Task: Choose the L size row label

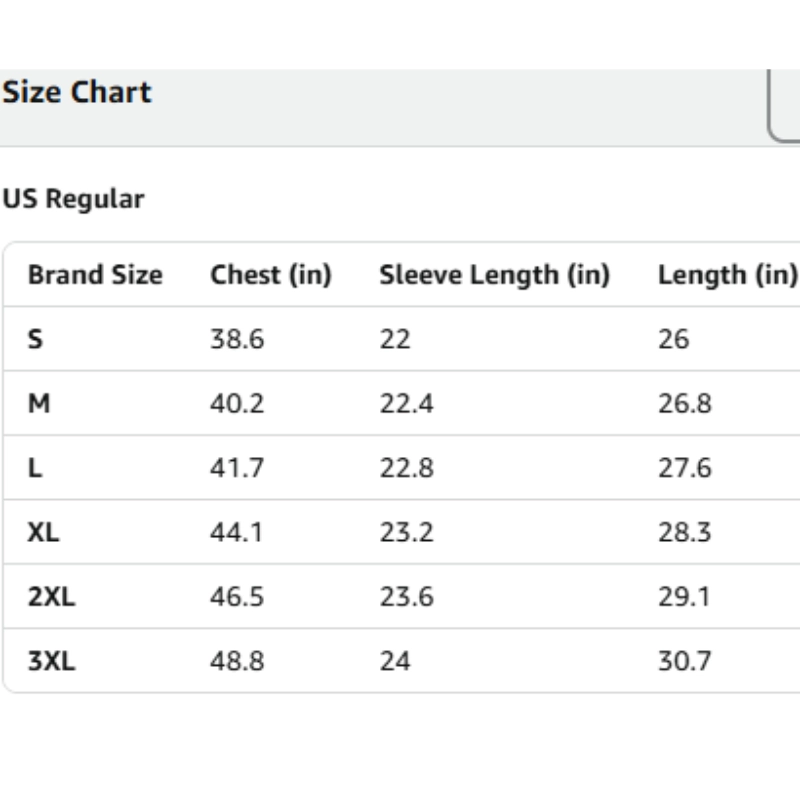Action: pyautogui.click(x=35, y=468)
